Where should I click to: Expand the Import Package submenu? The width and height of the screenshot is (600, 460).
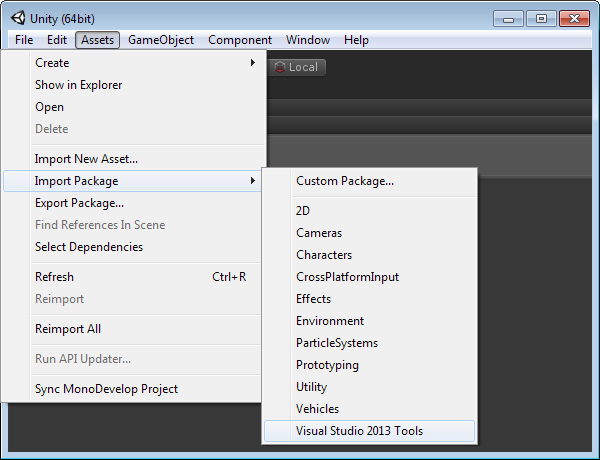(132, 181)
